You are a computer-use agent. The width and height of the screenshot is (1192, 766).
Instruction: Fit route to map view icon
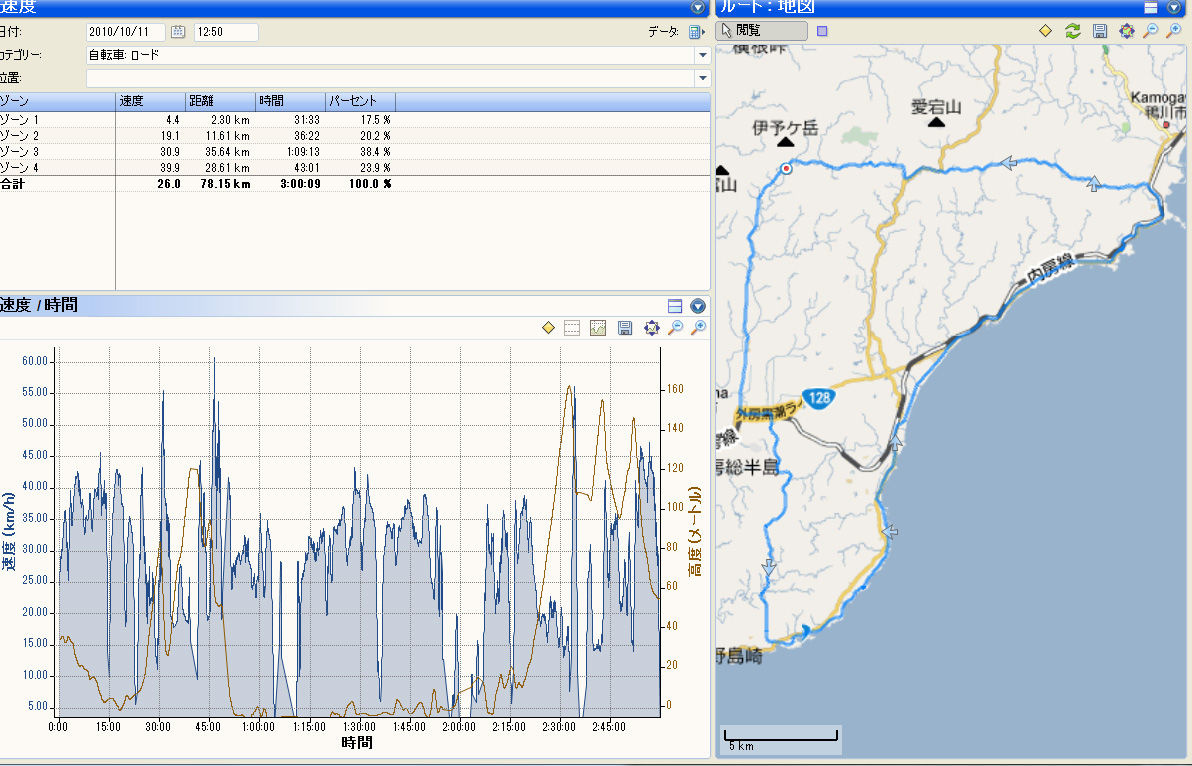1127,30
